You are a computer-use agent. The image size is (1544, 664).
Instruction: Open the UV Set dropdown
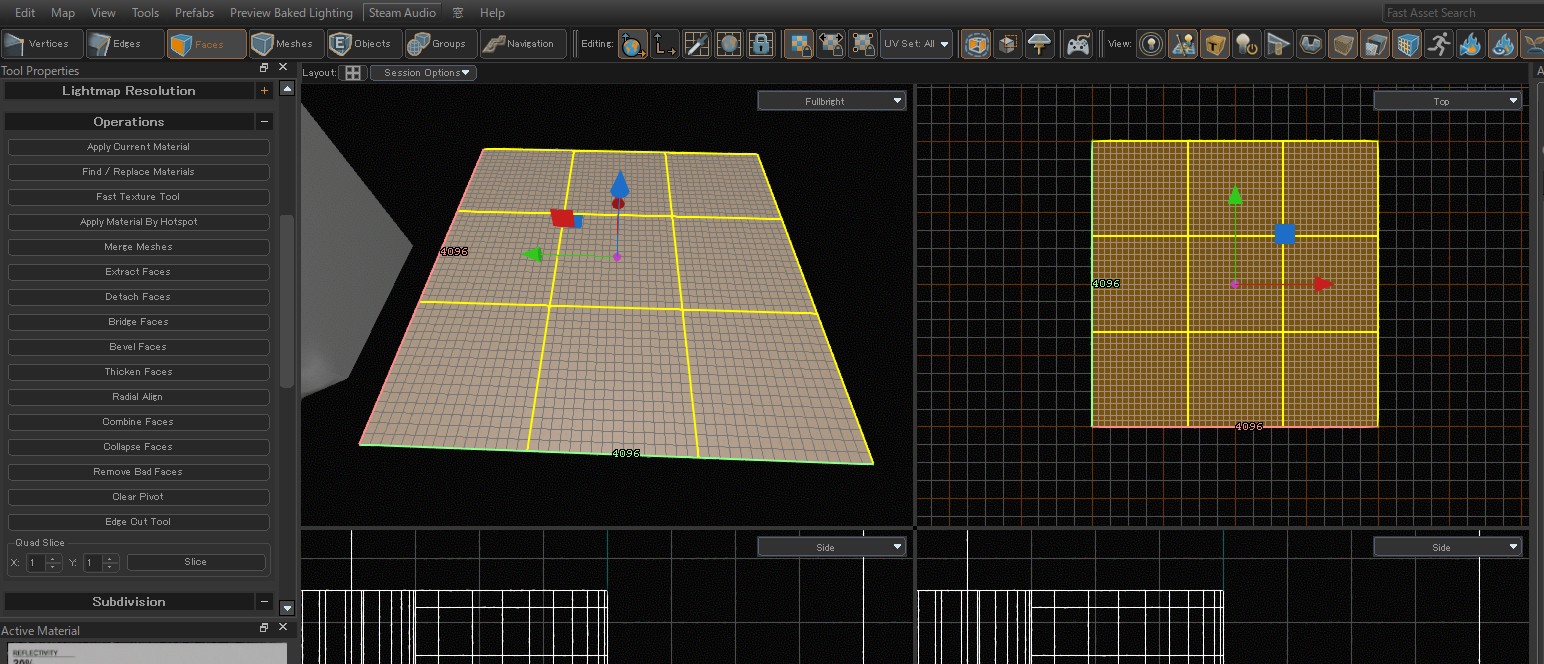pyautogui.click(x=915, y=44)
